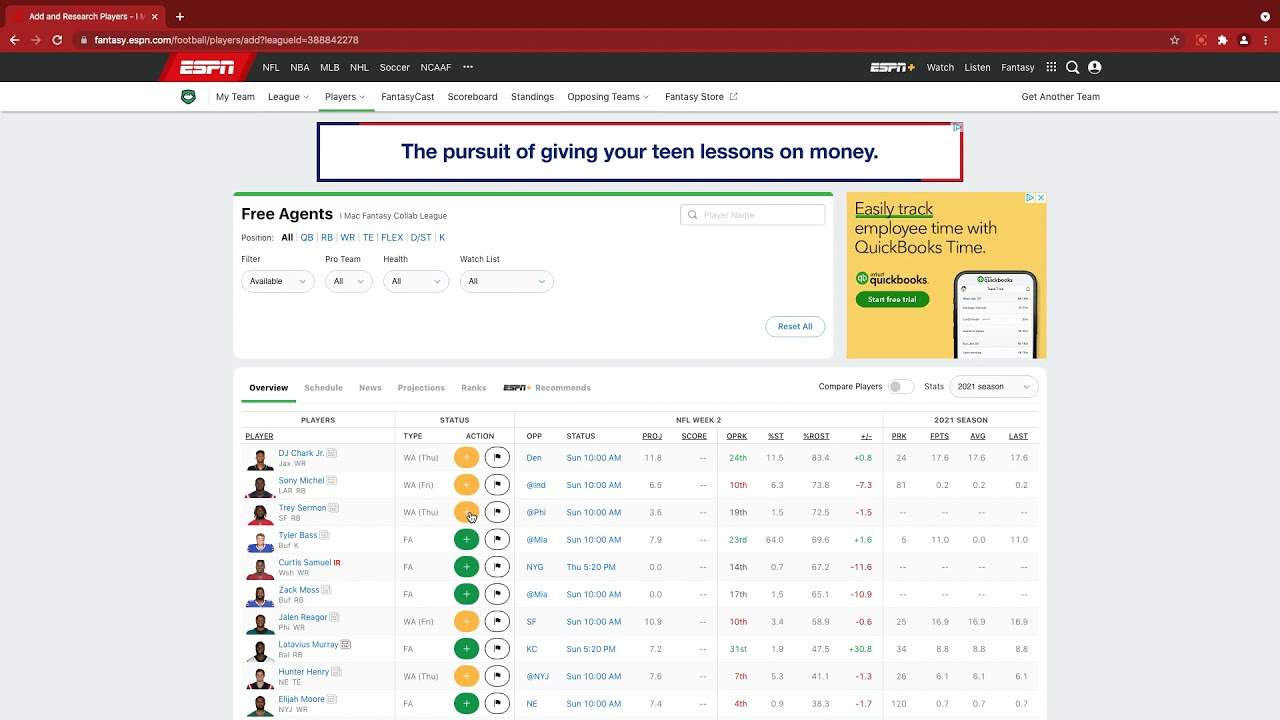
Task: Click Hunter Henry player headshot
Action: (260, 677)
